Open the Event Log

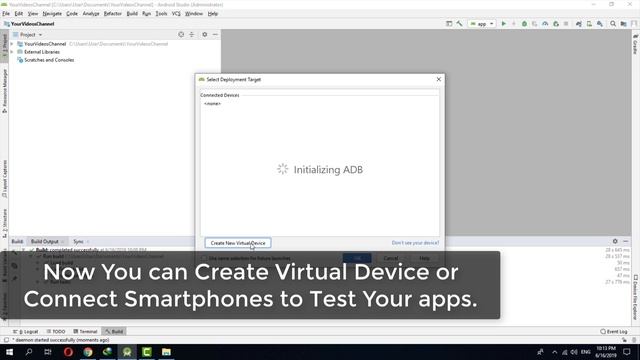[x=614, y=331]
